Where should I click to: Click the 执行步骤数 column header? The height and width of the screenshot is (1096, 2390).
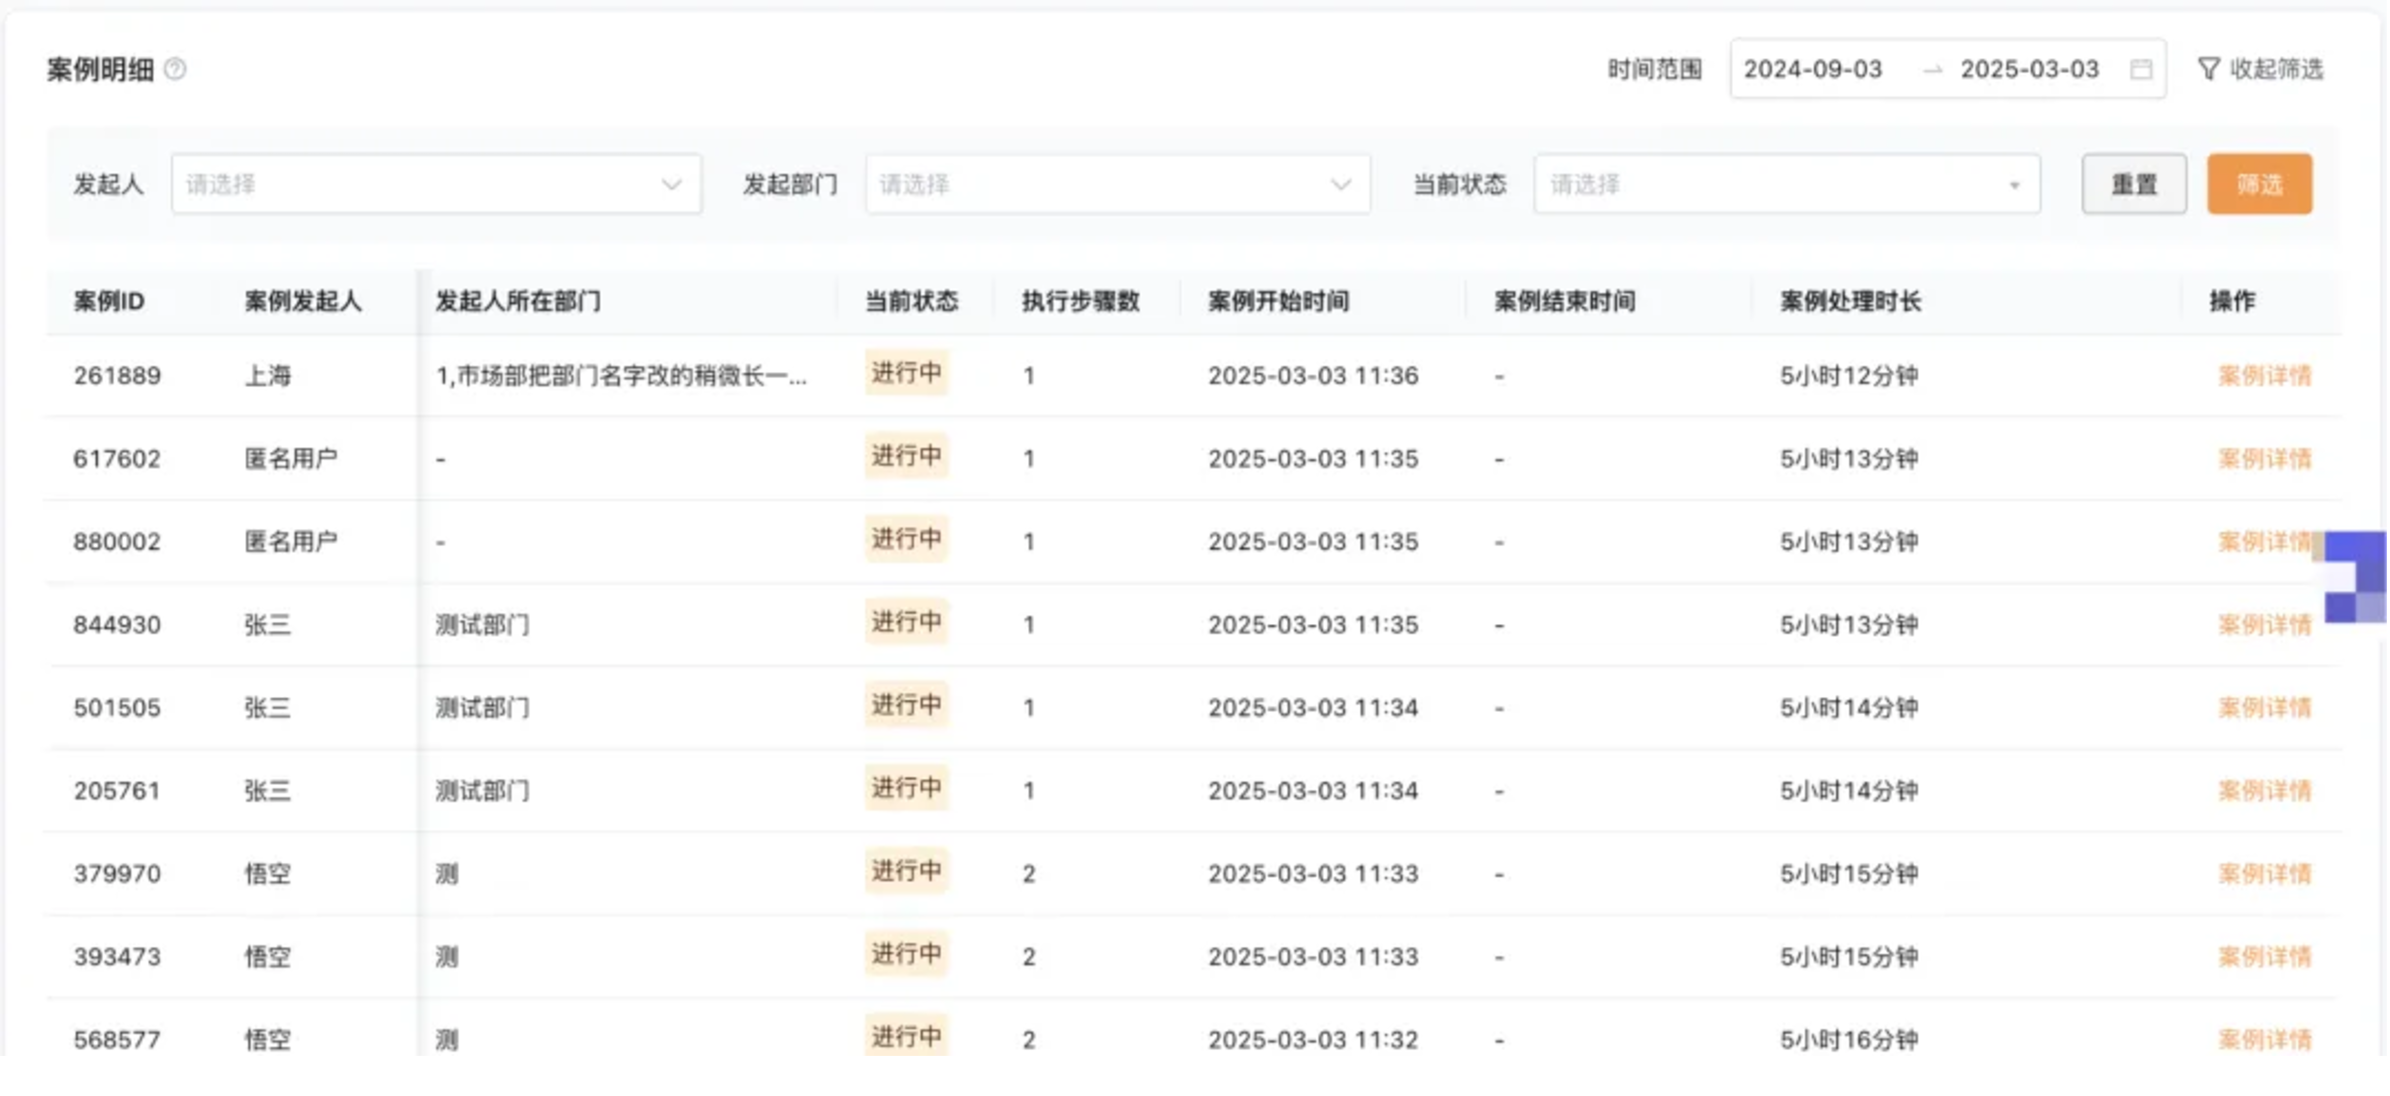click(1080, 301)
